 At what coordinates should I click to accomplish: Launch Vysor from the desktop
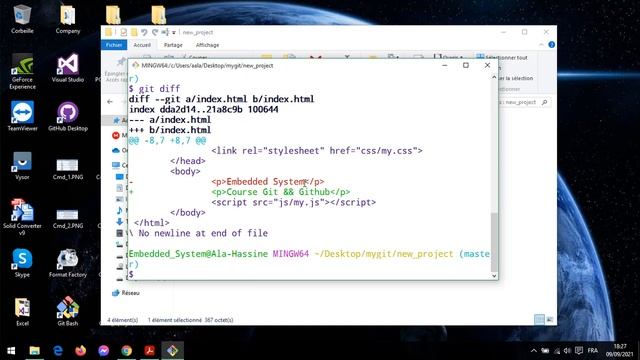(22, 165)
